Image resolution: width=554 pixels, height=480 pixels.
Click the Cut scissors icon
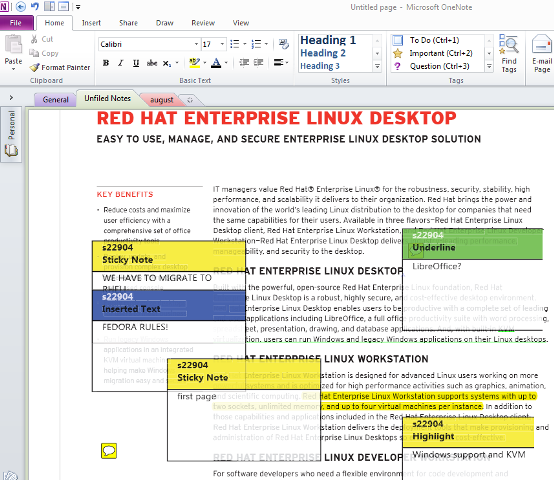pyautogui.click(x=34, y=39)
